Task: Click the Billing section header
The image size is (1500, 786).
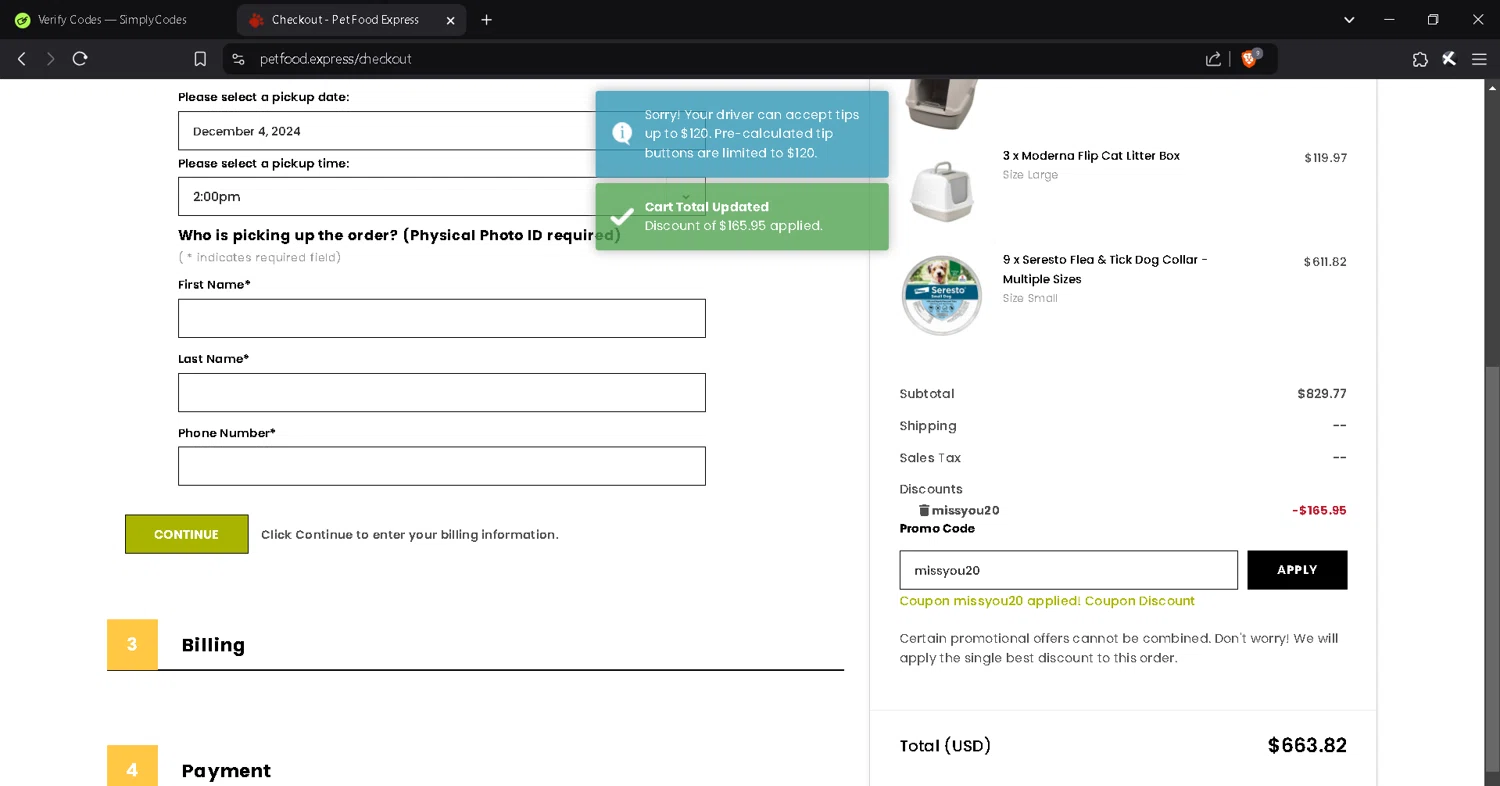Action: click(213, 645)
